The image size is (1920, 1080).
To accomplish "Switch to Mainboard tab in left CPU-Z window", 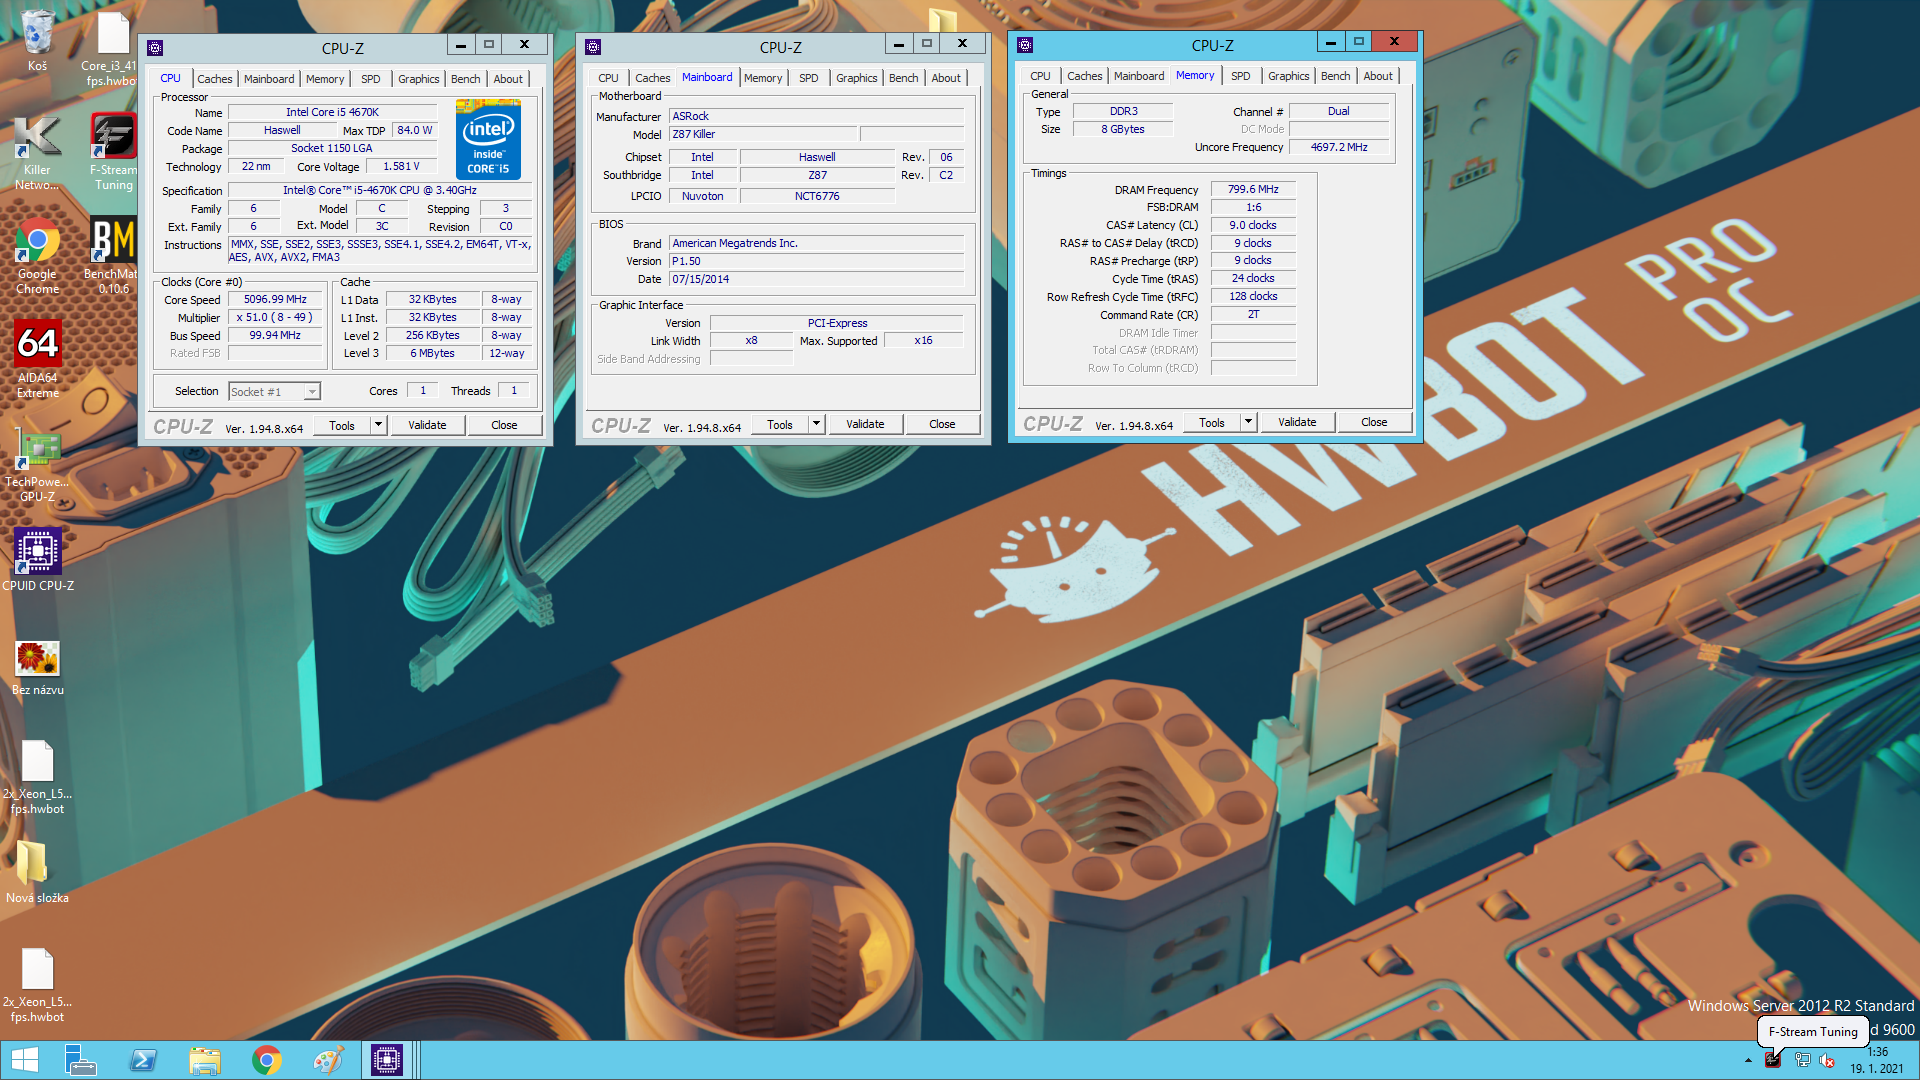I will pos(269,79).
